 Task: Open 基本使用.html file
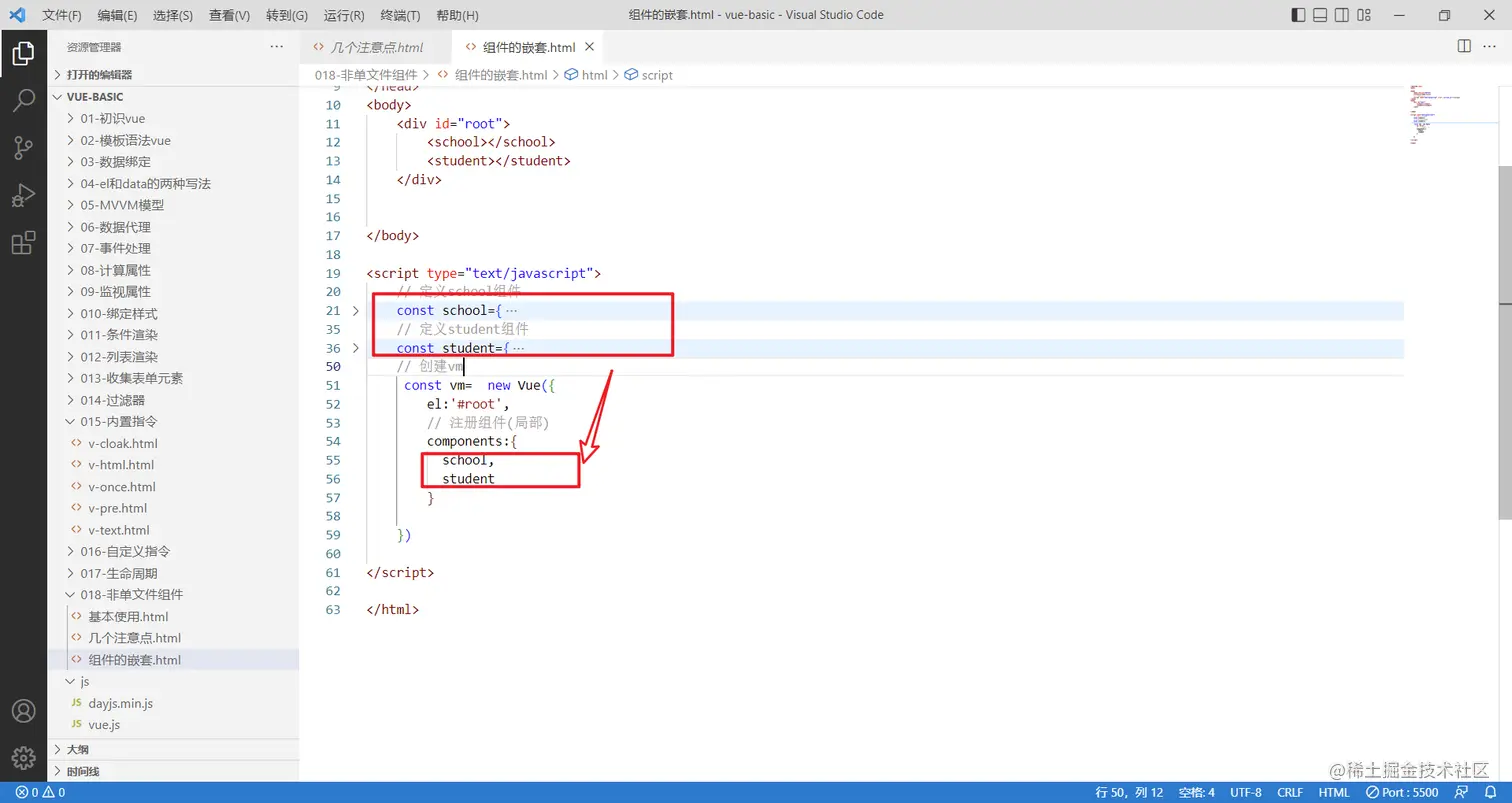[x=174, y=617]
